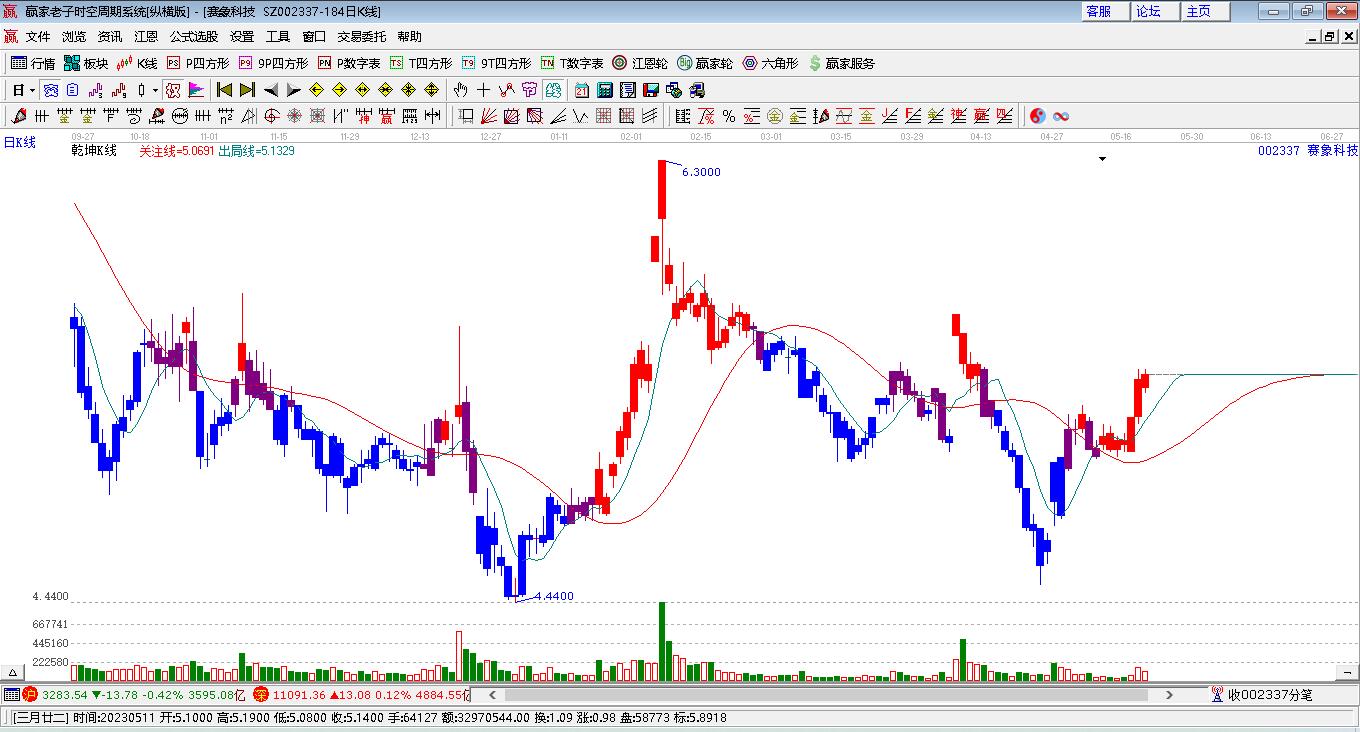The height and width of the screenshot is (732, 1360).
Task: Click the 乾坤K线 indicator label
Action: click(94, 151)
